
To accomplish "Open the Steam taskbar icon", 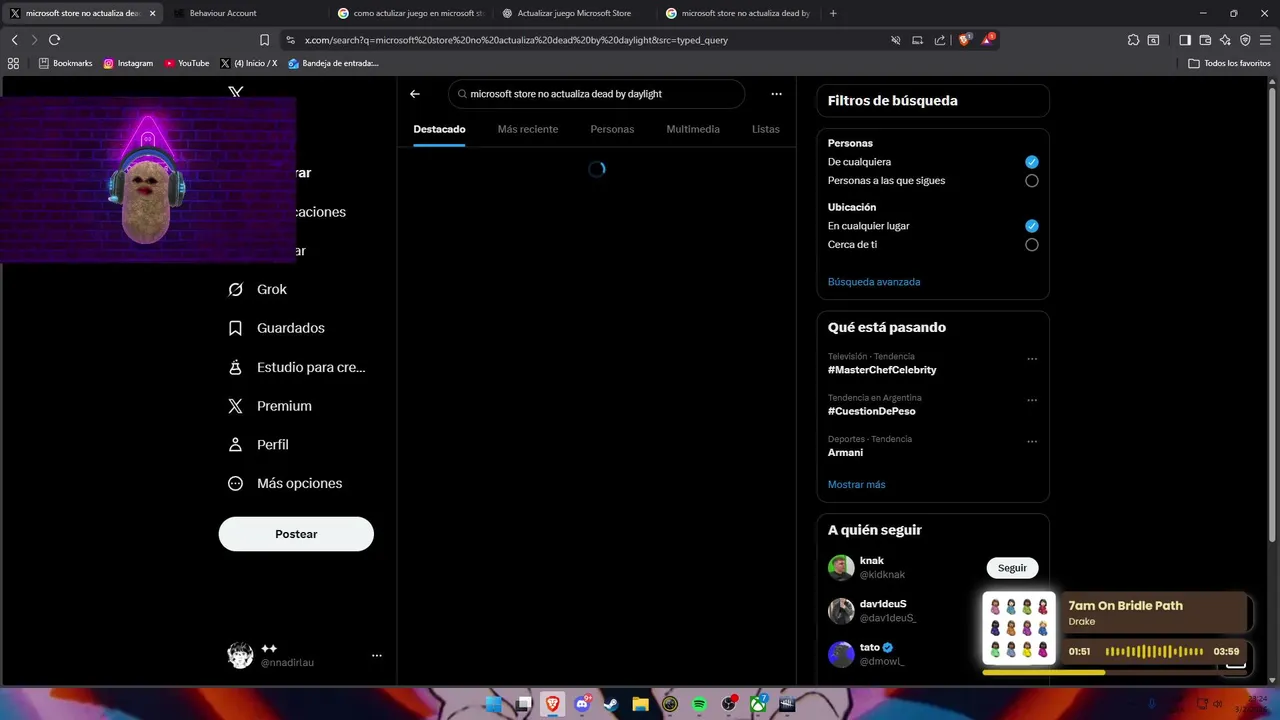I will pyautogui.click(x=611, y=704).
